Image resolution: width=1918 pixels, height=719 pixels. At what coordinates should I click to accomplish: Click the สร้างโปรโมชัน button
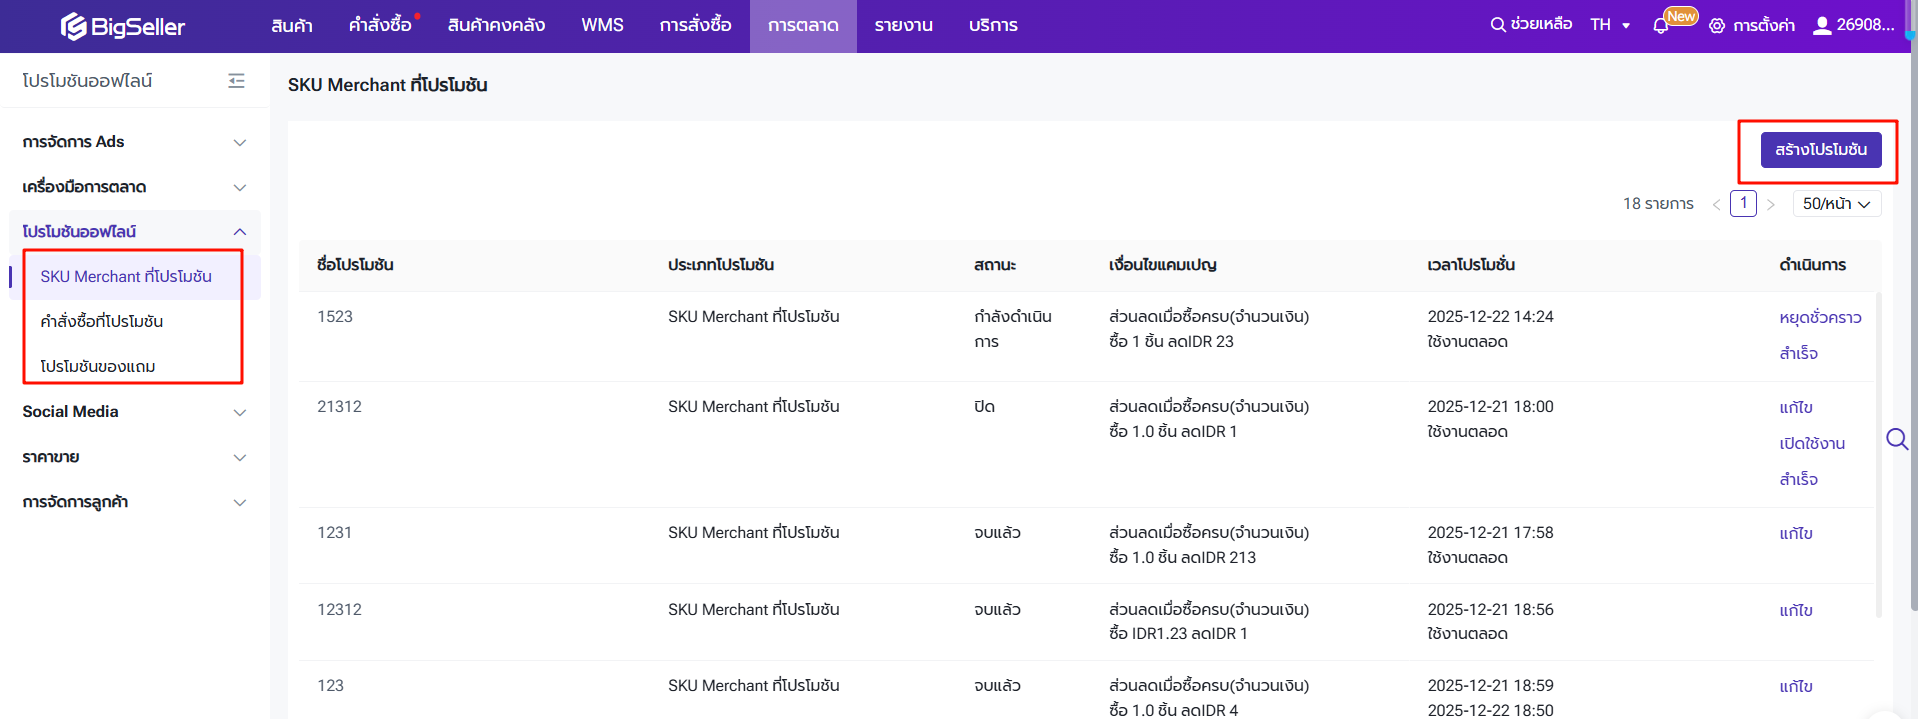pyautogui.click(x=1820, y=150)
